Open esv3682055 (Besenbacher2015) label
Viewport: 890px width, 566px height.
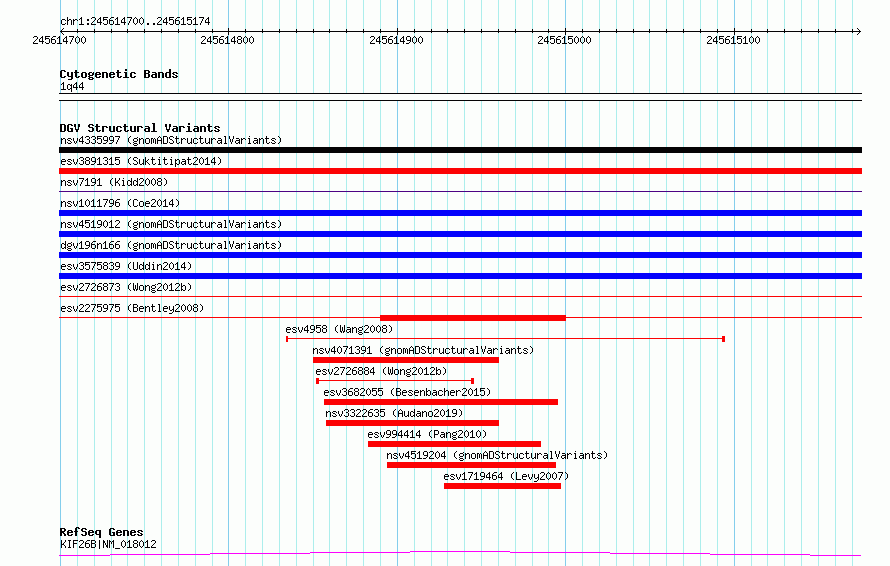click(x=407, y=392)
